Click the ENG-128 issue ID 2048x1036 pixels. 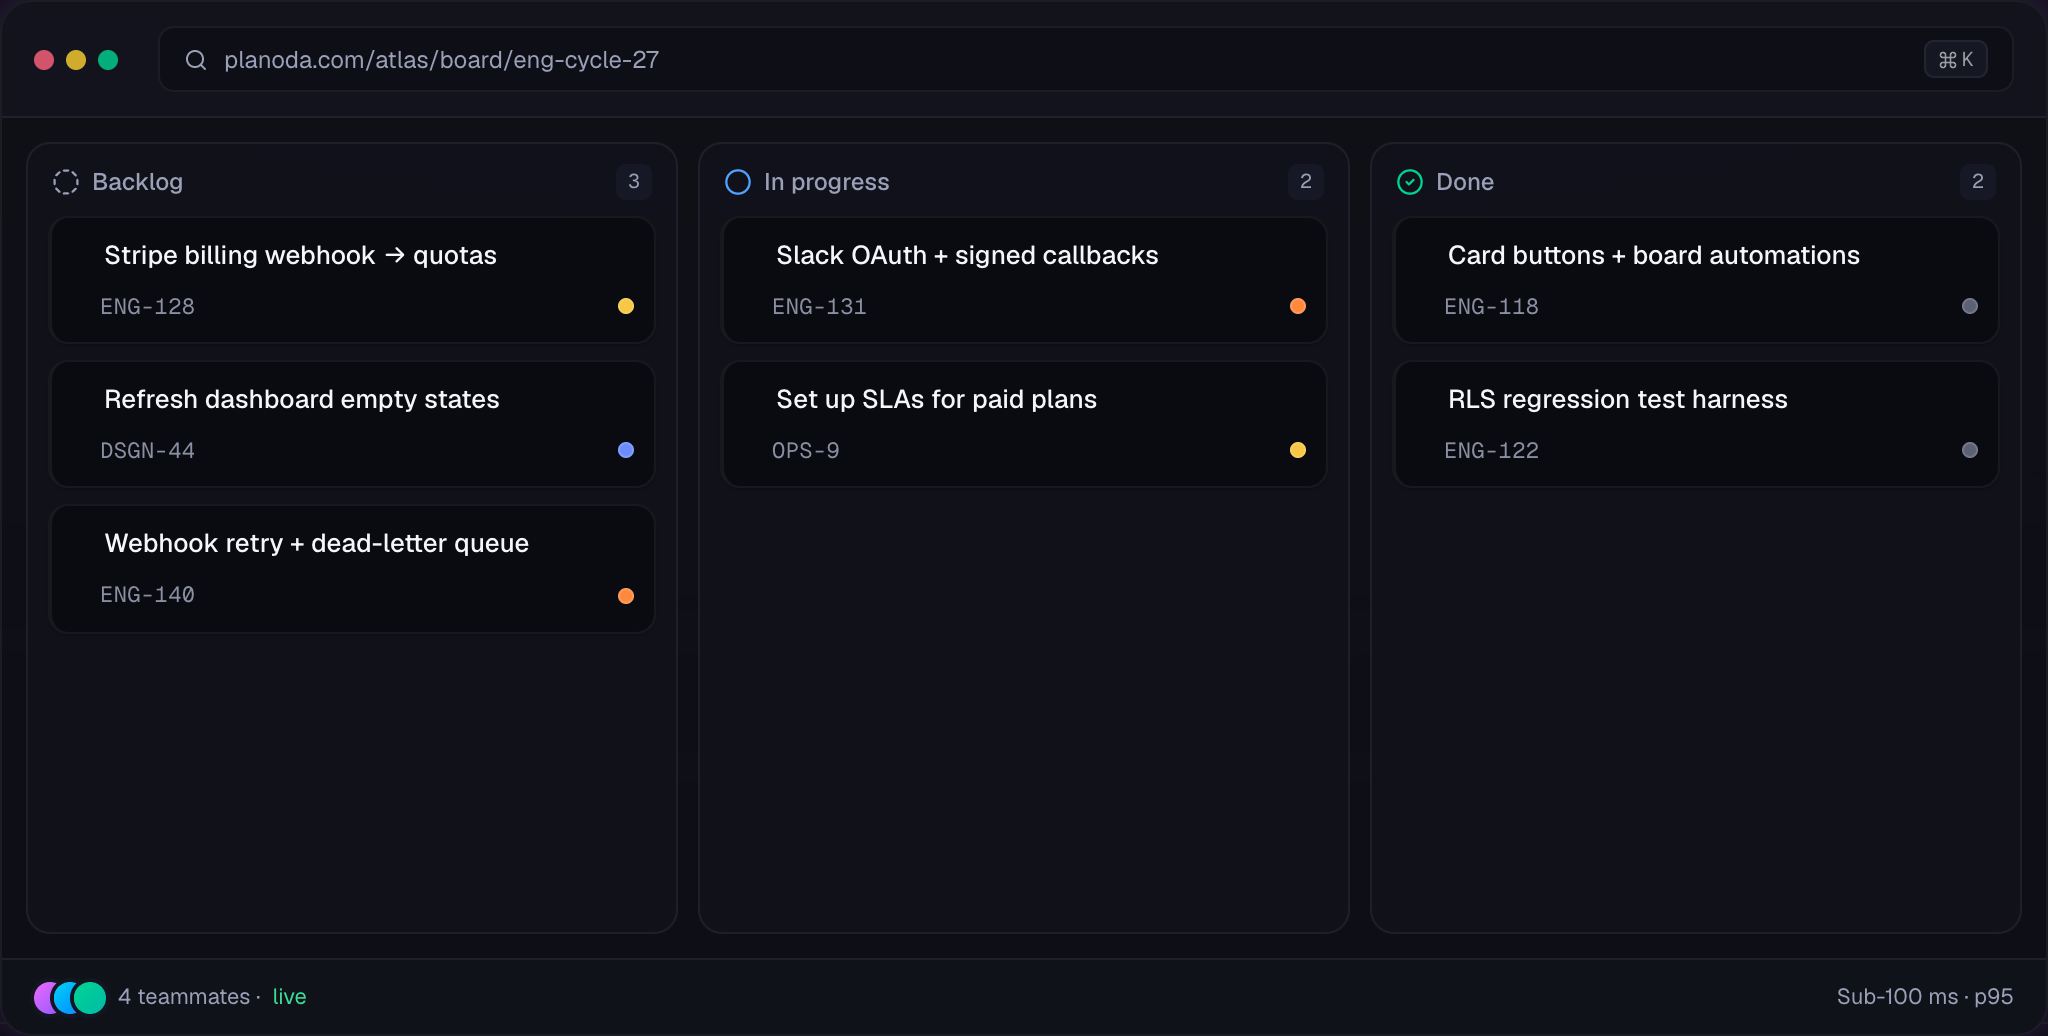[x=148, y=307]
